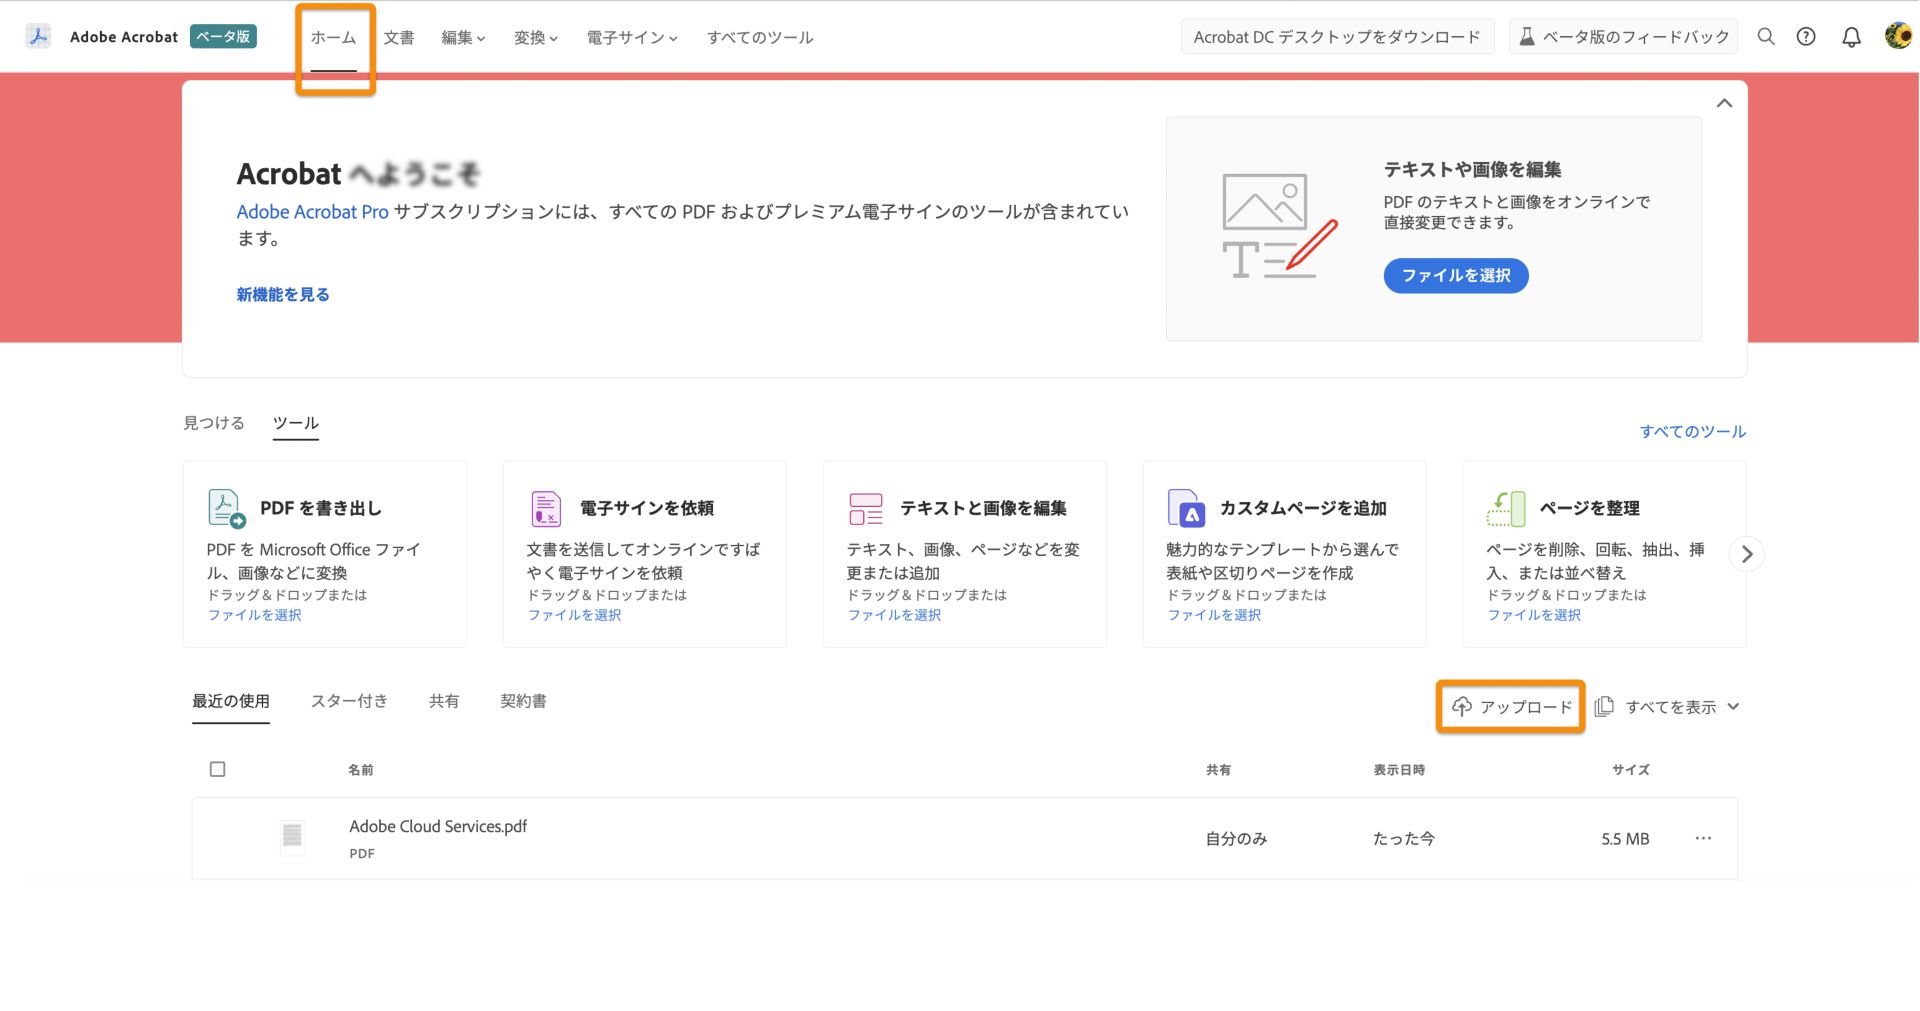Open the 編集 dropdown menu

463,38
